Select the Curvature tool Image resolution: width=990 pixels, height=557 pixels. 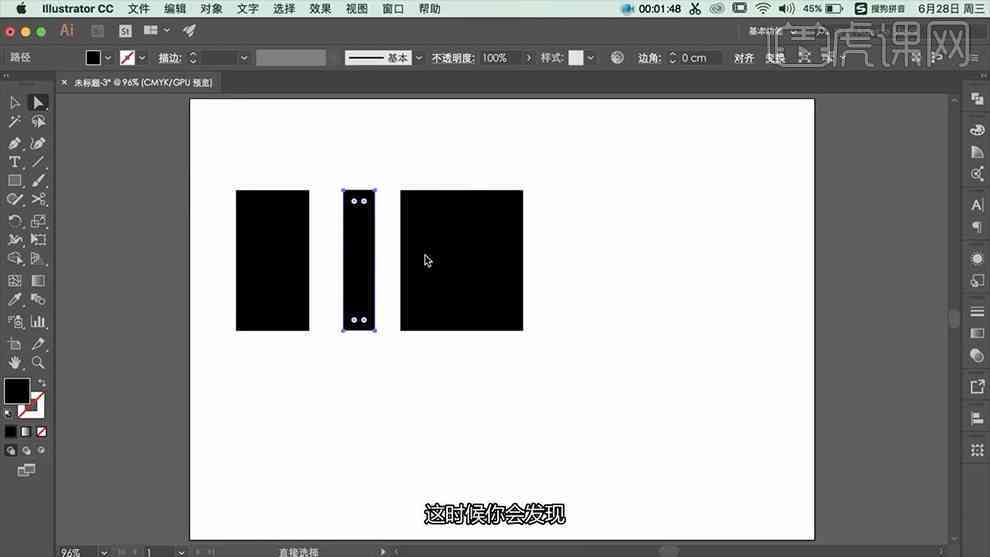[38, 143]
